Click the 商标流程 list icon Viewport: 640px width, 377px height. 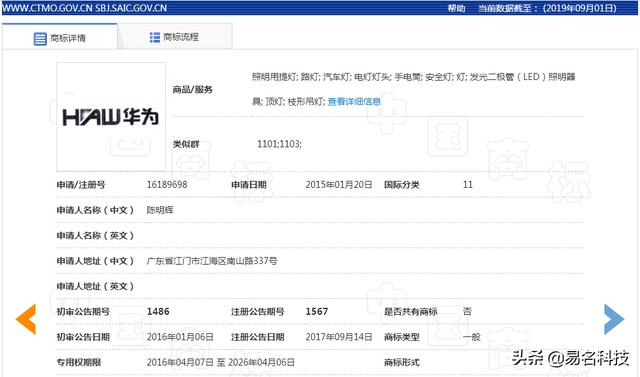click(x=155, y=38)
